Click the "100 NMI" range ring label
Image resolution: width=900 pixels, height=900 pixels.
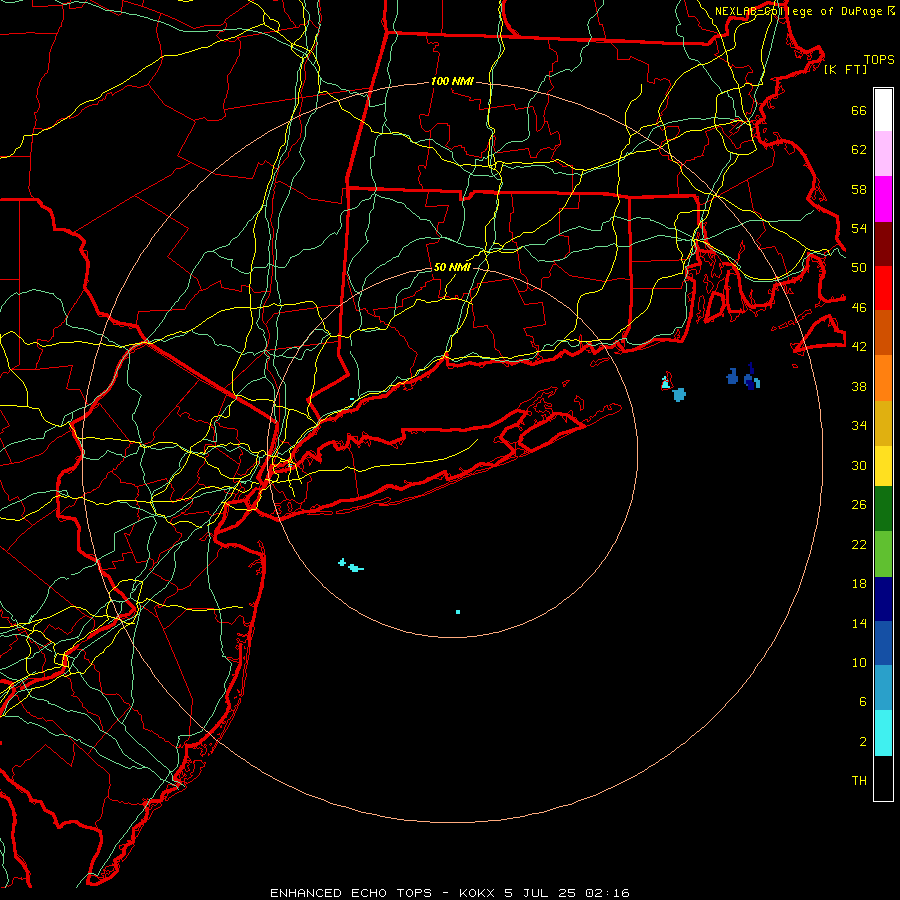(x=452, y=82)
